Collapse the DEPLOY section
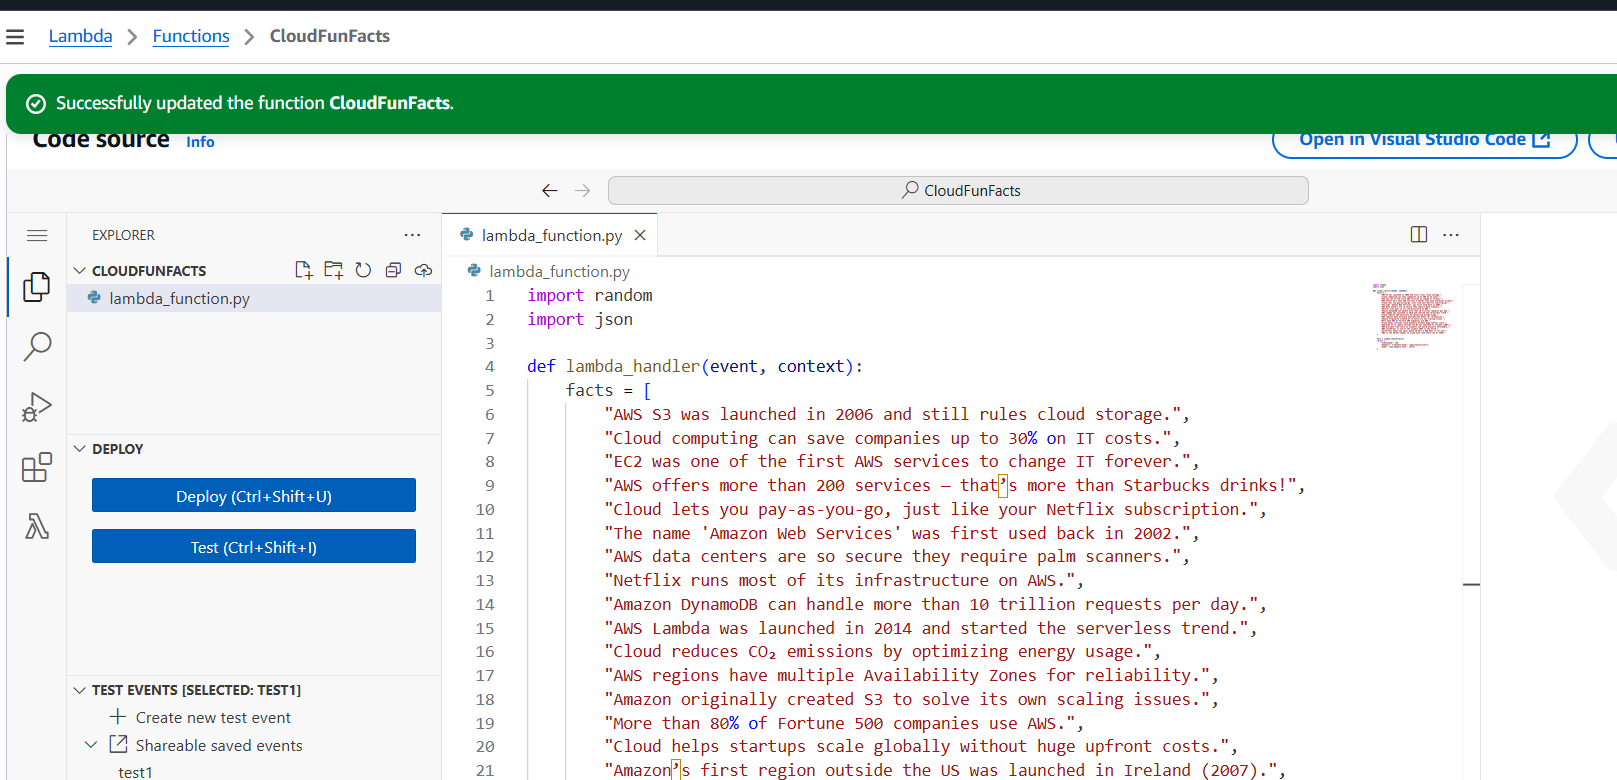This screenshot has height=780, width=1617. 80,448
